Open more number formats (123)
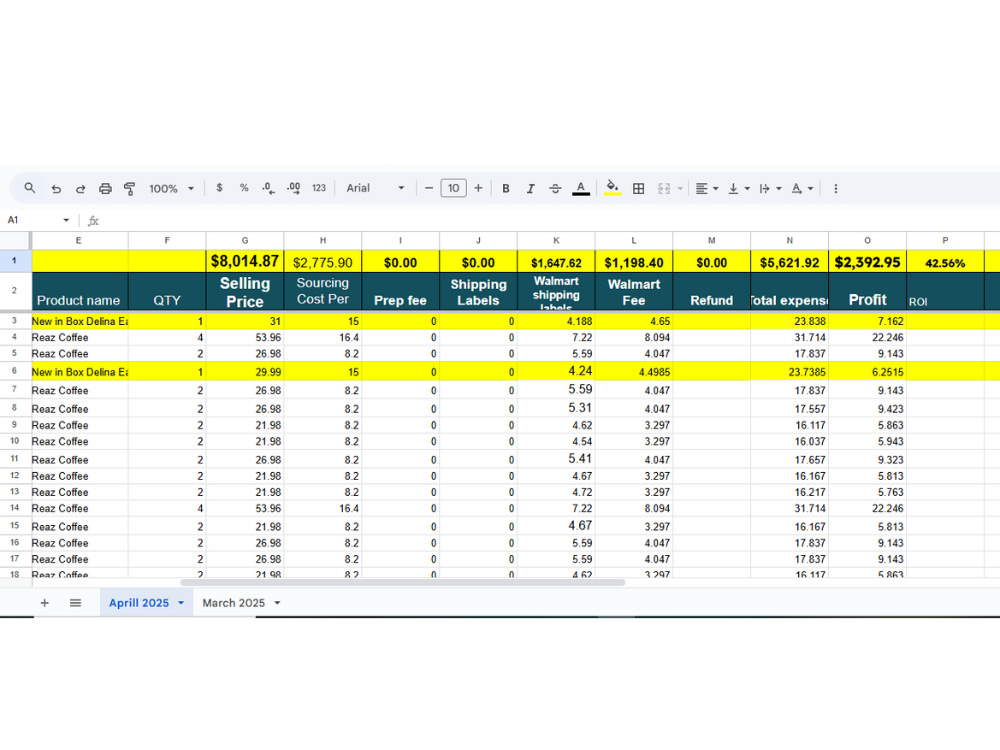The height and width of the screenshot is (750, 1000). coord(319,188)
